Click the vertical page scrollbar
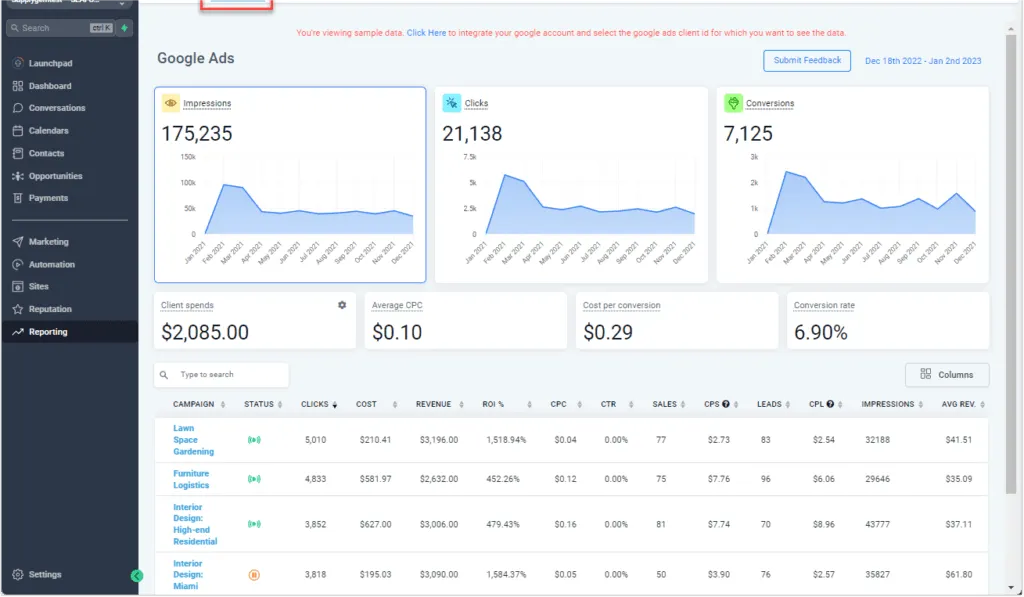This screenshot has height=597, width=1024. coord(1011,261)
